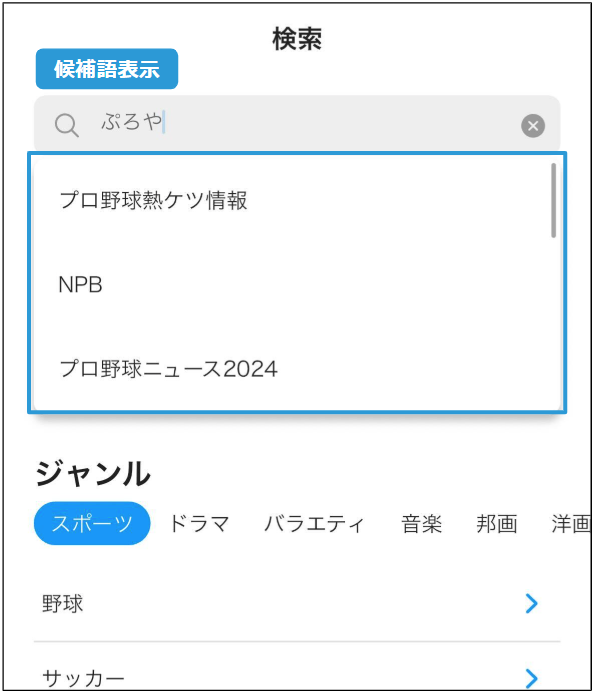Switch to the バラエティ genre
The image size is (594, 694).
tap(314, 523)
